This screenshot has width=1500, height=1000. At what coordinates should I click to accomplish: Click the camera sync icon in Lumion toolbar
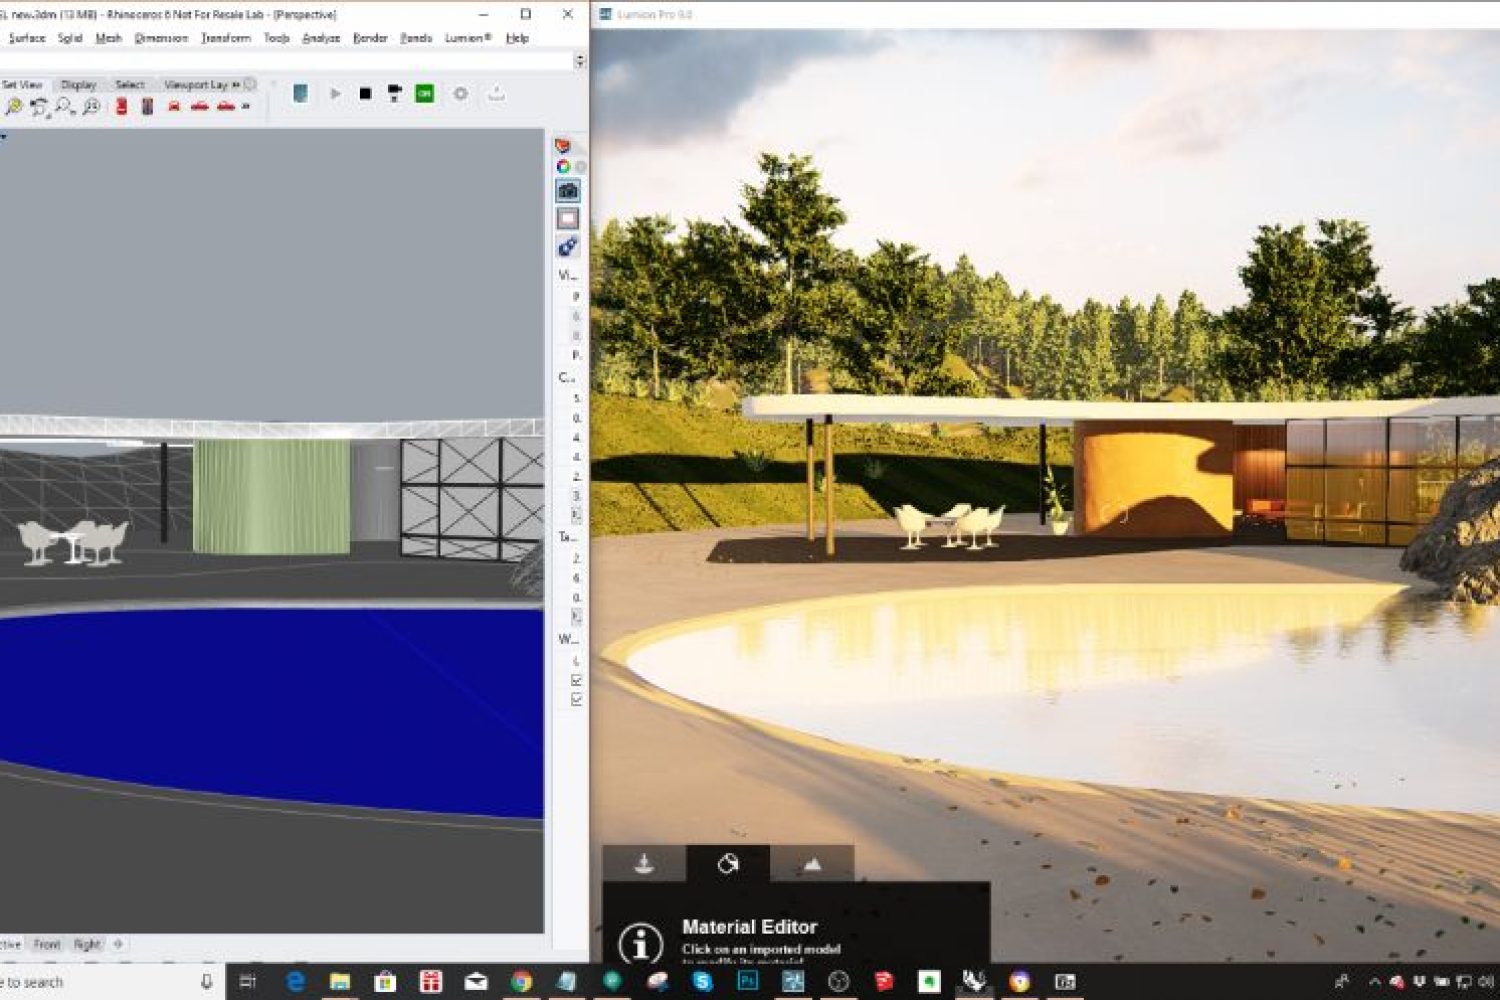coord(395,93)
